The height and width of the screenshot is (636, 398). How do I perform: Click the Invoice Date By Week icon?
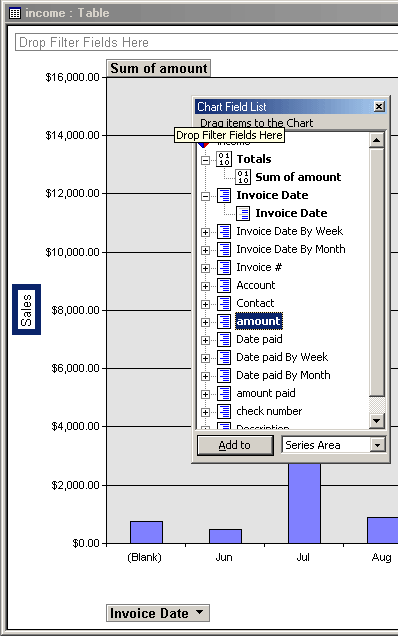(x=224, y=231)
